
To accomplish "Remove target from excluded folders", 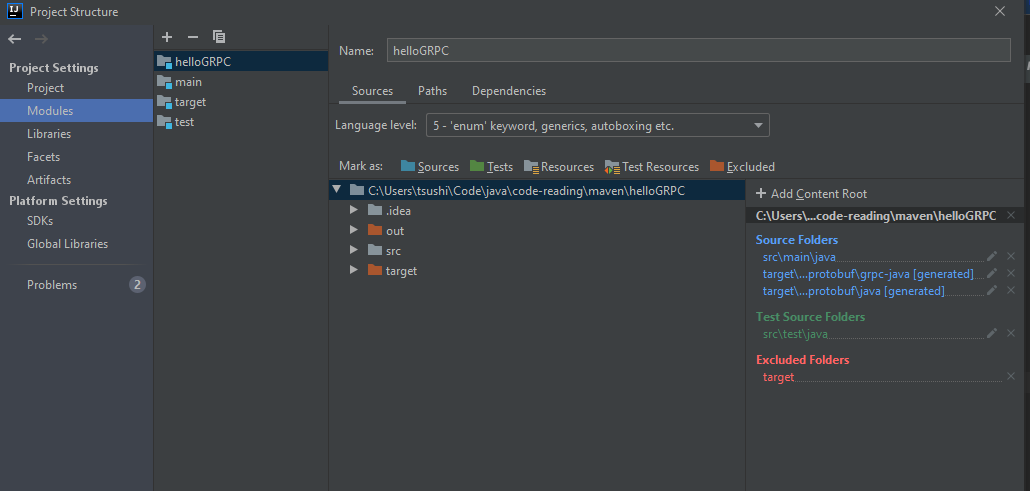I will pos(1011,377).
